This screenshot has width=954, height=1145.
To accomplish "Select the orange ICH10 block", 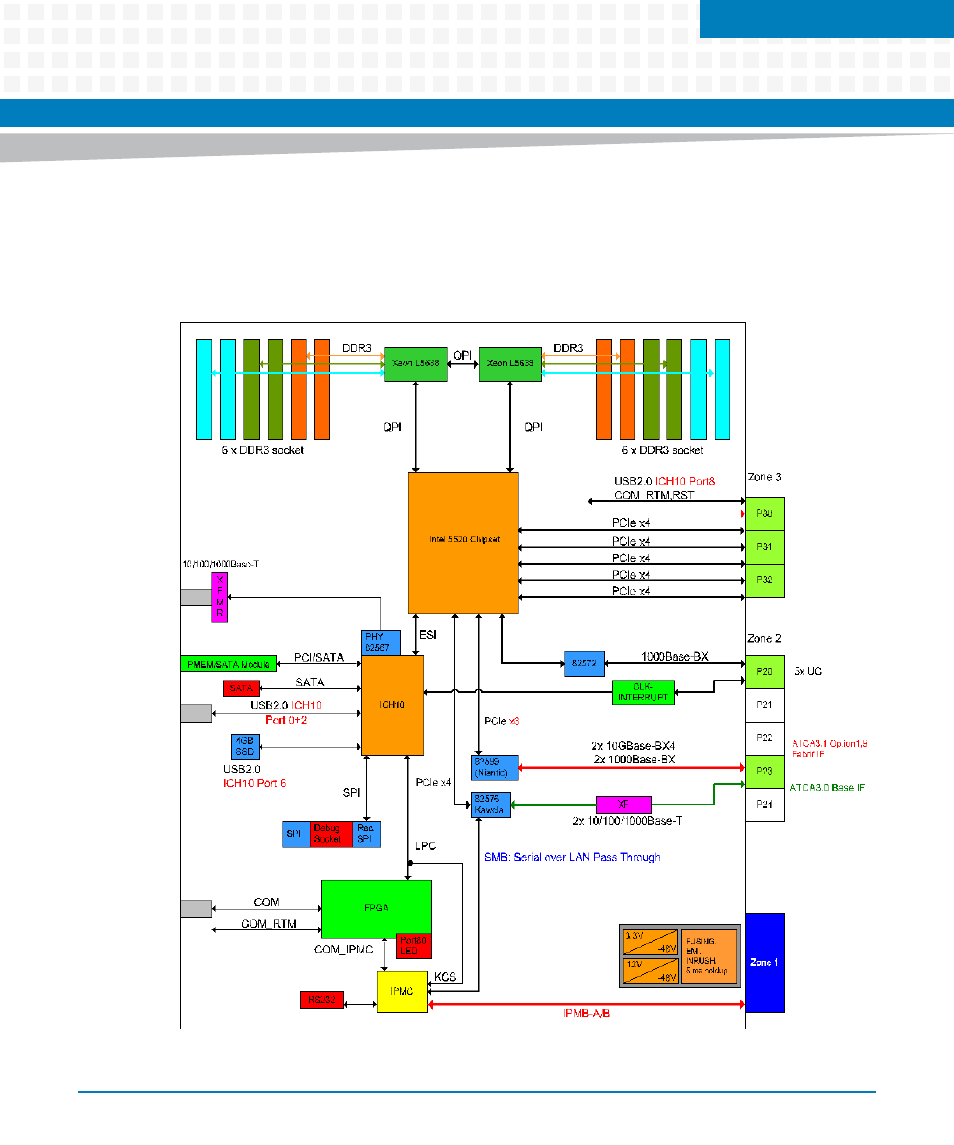I will [x=392, y=705].
